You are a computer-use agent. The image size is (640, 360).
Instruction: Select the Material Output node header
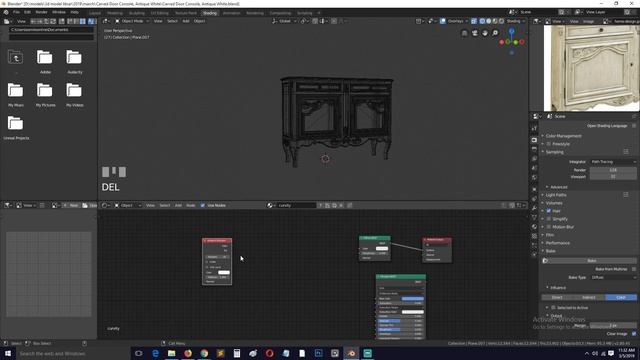437,240
